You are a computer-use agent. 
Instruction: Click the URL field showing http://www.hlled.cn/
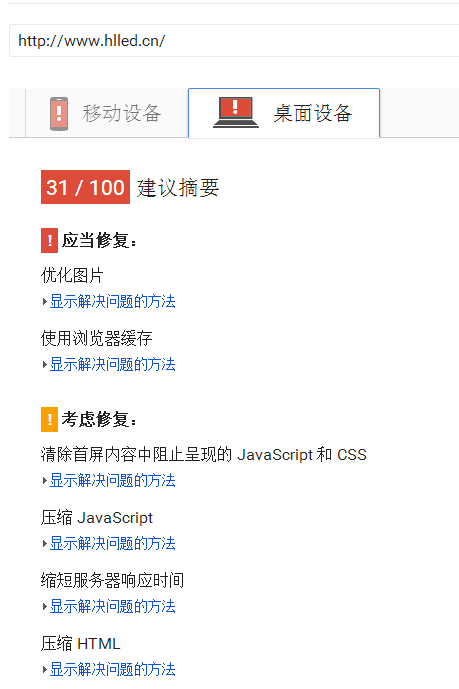click(x=234, y=40)
